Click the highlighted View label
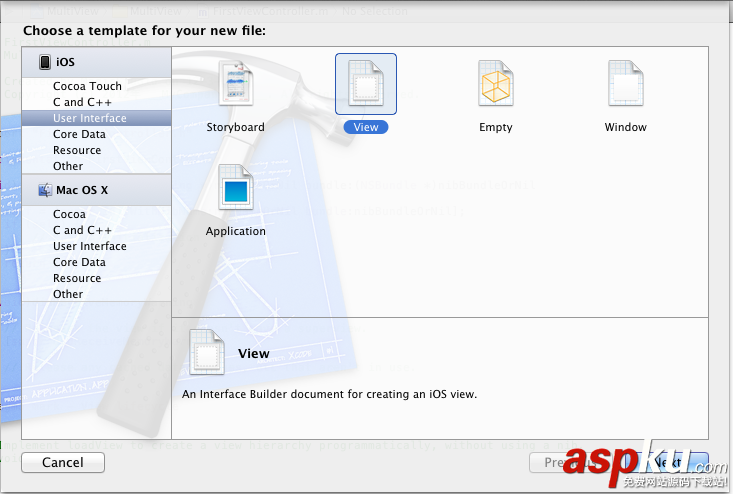Viewport: 733px width, 494px height. [x=366, y=127]
